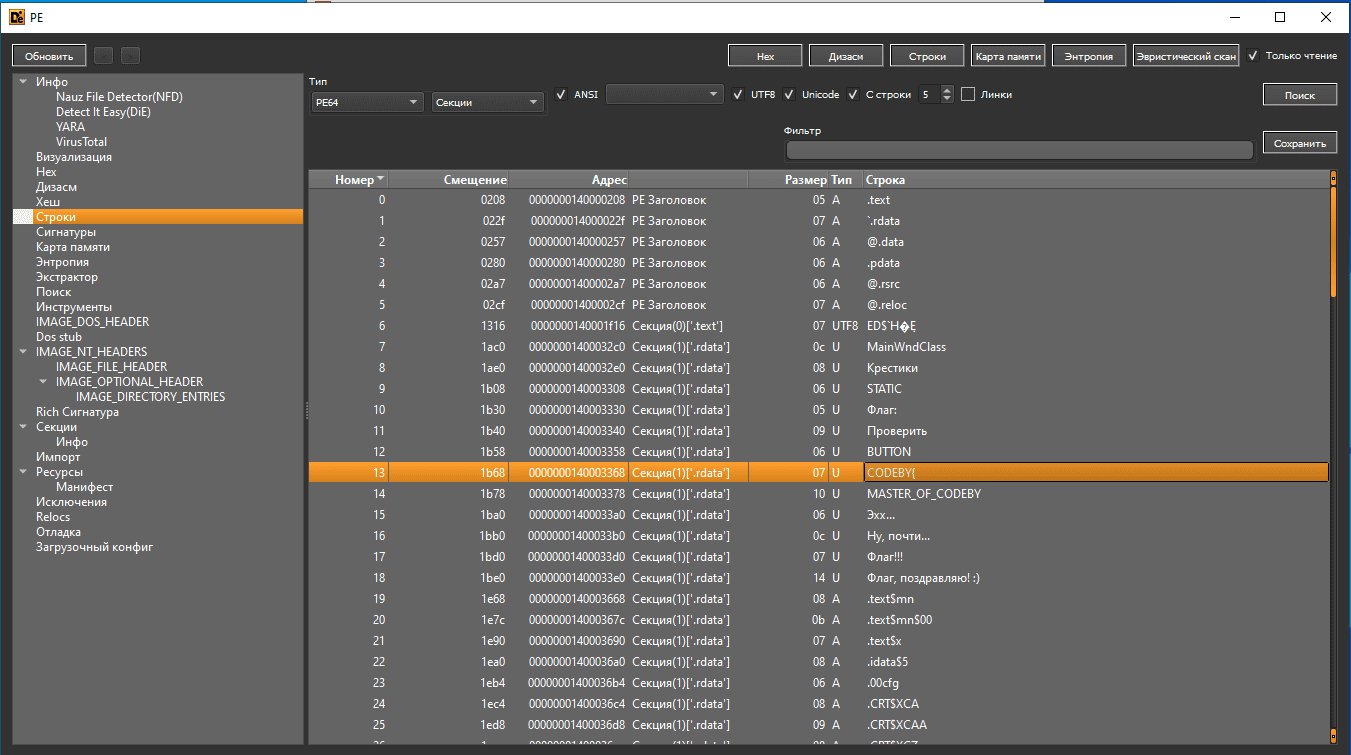Click the forward navigation arrow button

click(131, 56)
